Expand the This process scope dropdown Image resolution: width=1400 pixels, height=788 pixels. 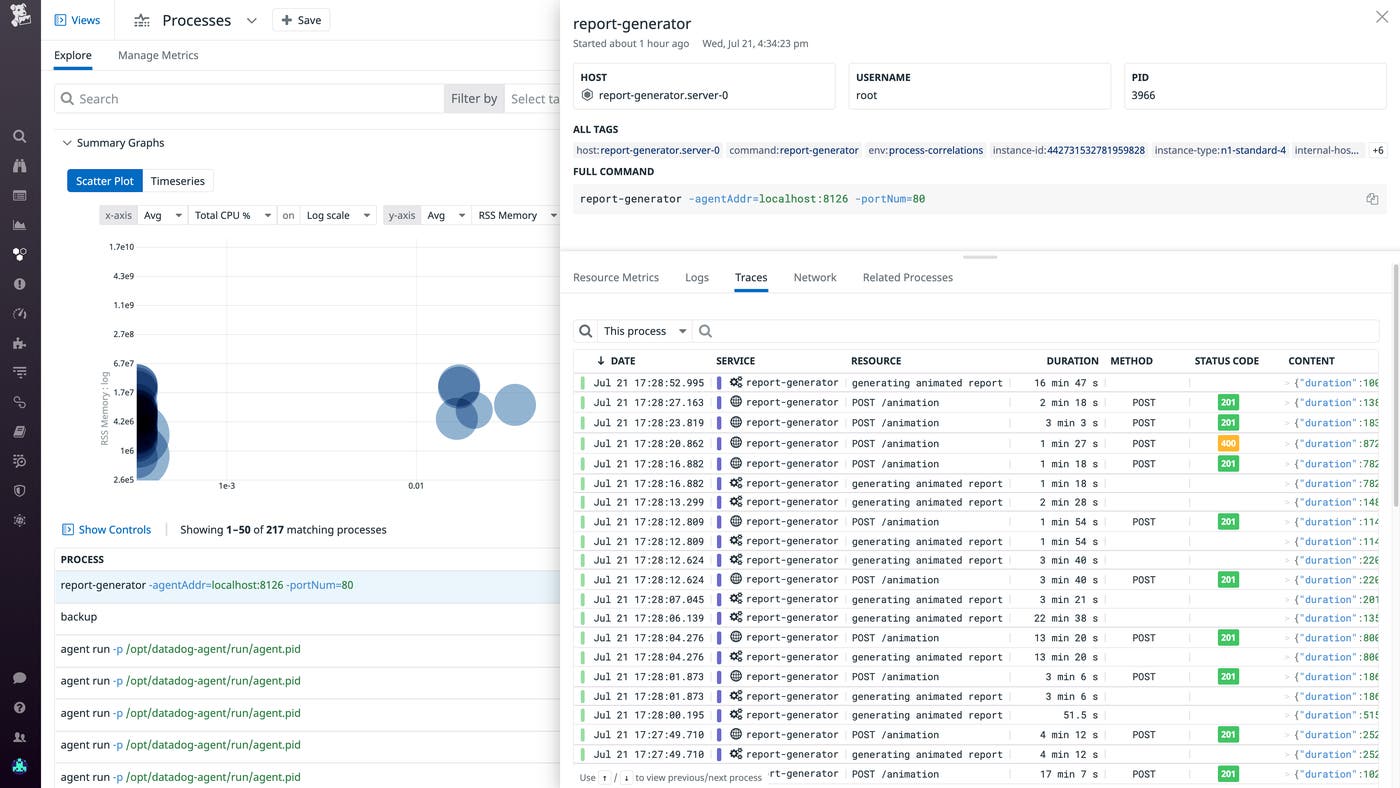(645, 331)
